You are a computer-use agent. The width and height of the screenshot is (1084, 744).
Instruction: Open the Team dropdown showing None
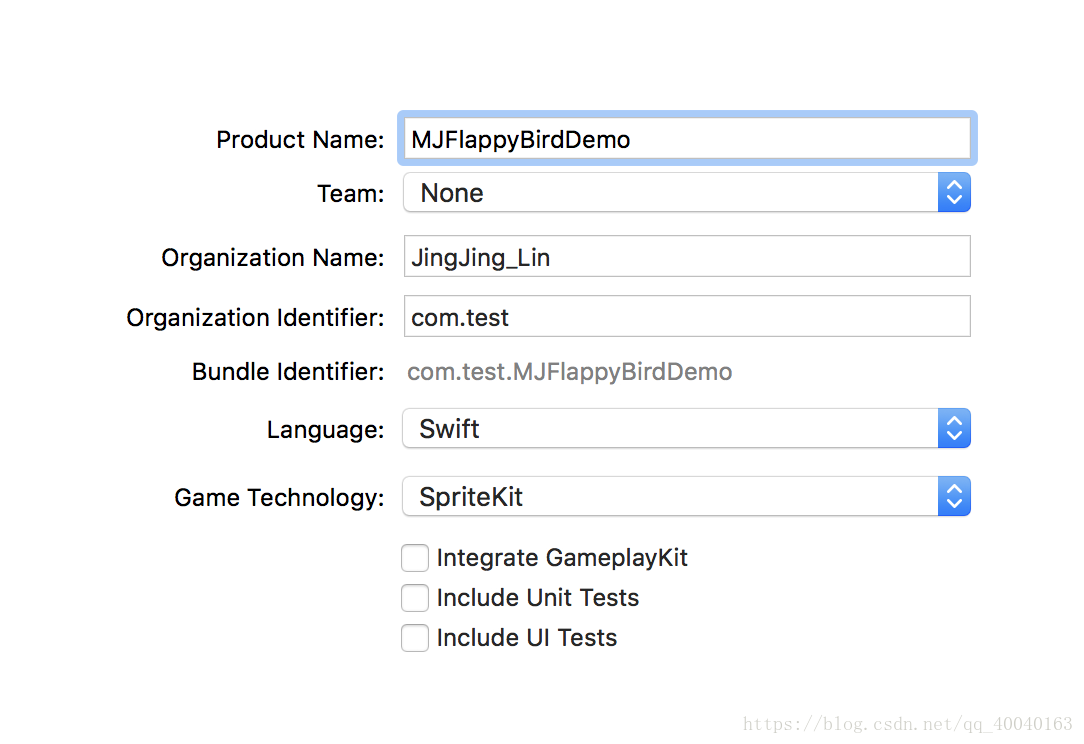pos(687,192)
